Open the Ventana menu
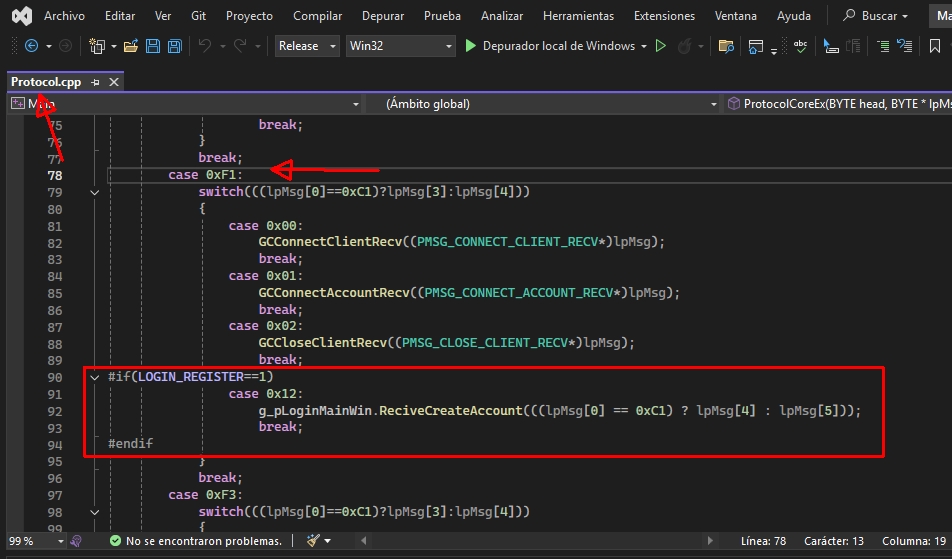The width and height of the screenshot is (952, 559). pos(735,16)
